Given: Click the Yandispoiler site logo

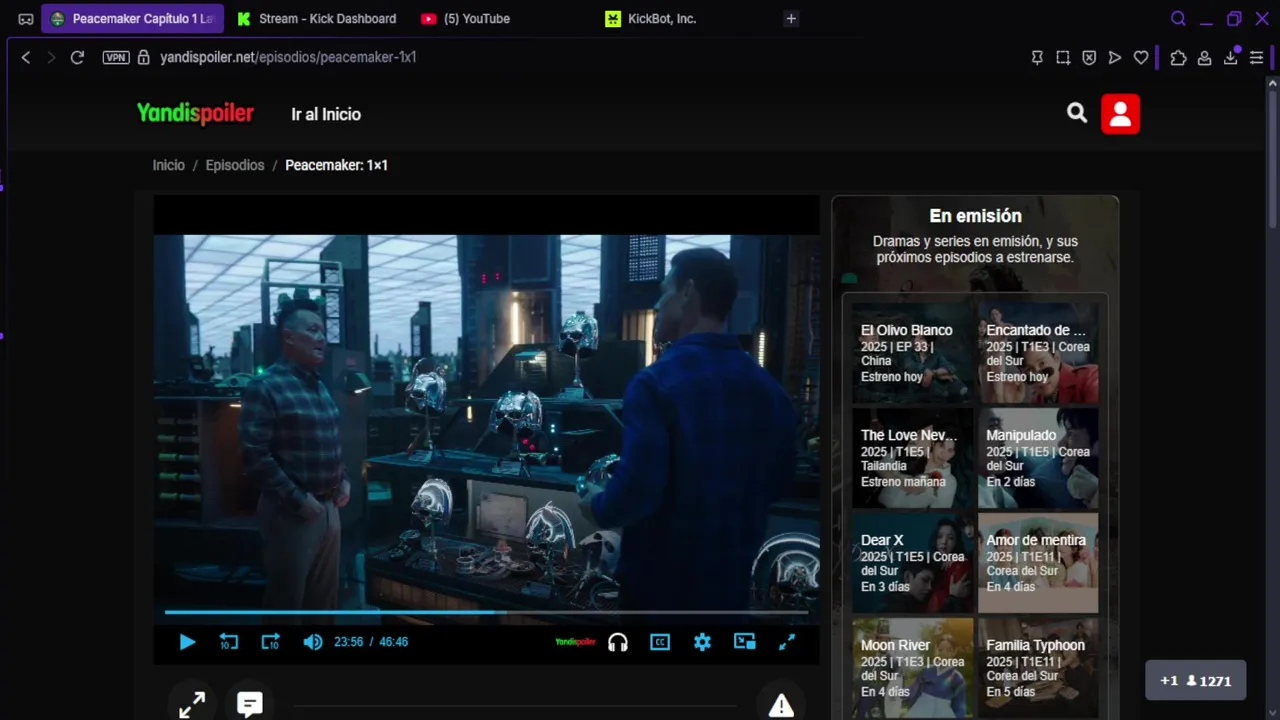Looking at the screenshot, I should (x=195, y=114).
